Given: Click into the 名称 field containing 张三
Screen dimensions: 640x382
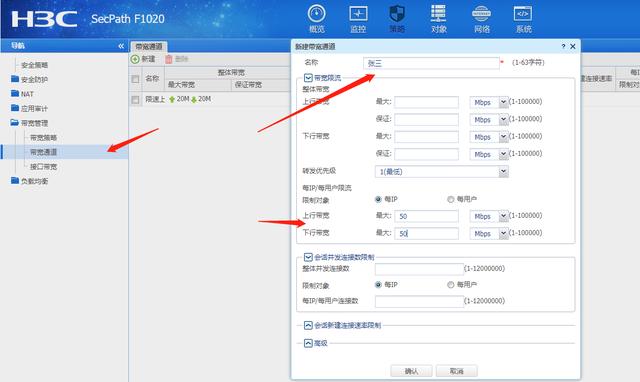Looking at the screenshot, I should (431, 63).
